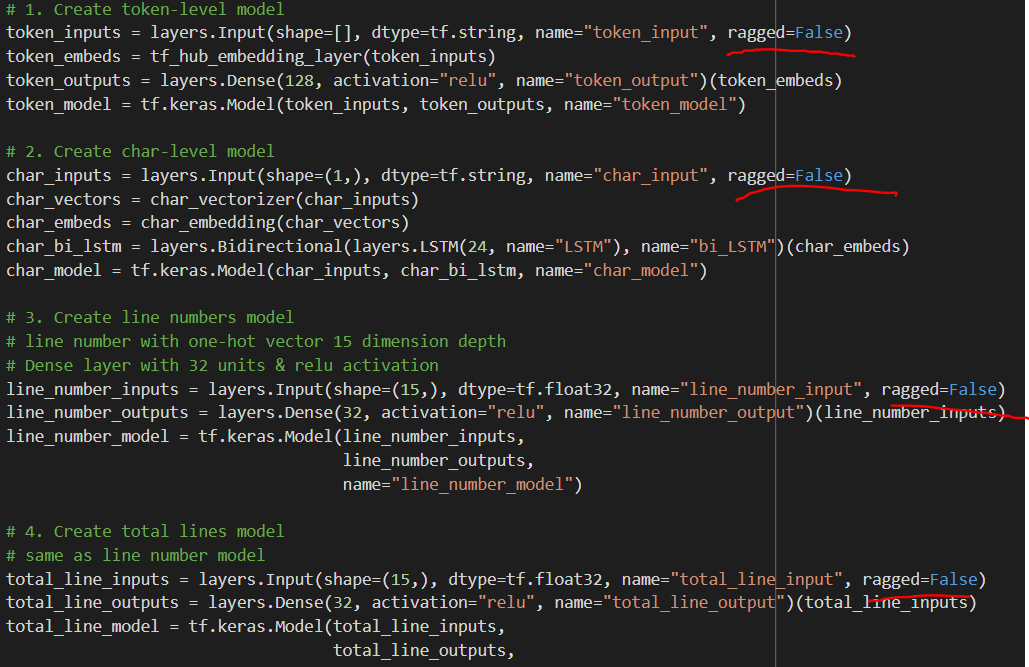This screenshot has height=667, width=1029.
Task: Click the string "total_line_output"
Action: pos(694,603)
